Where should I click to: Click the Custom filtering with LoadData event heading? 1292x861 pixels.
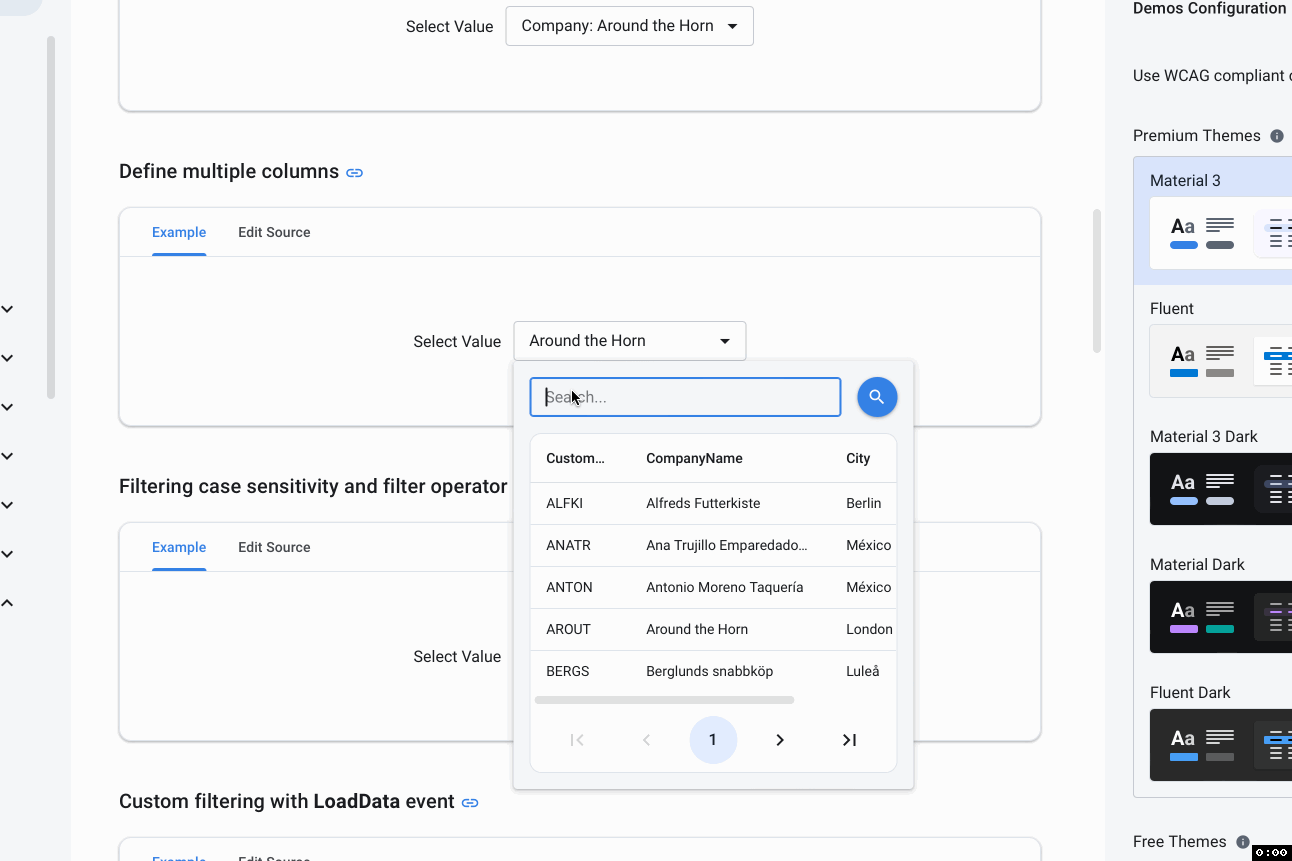(x=287, y=802)
